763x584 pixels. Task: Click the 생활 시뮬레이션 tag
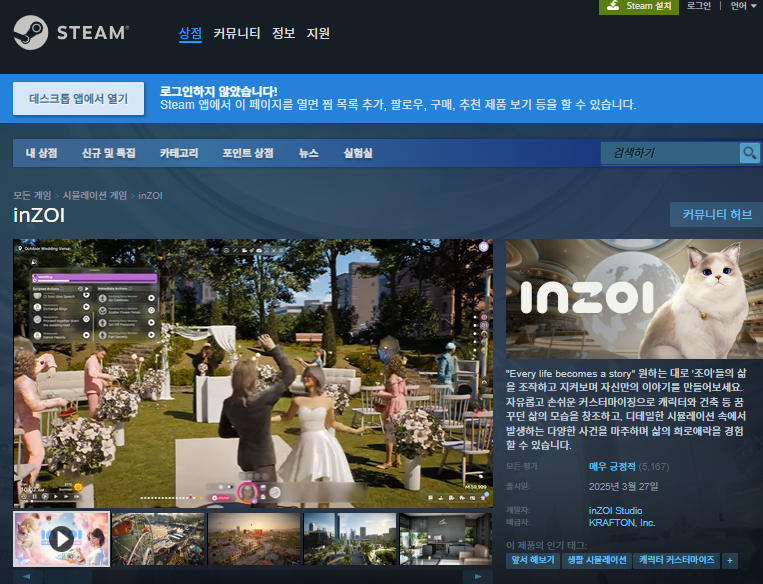[597, 561]
